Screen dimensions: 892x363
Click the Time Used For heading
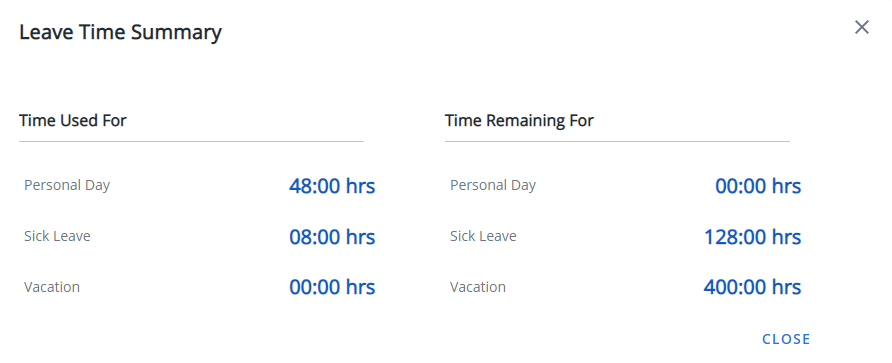(73, 121)
